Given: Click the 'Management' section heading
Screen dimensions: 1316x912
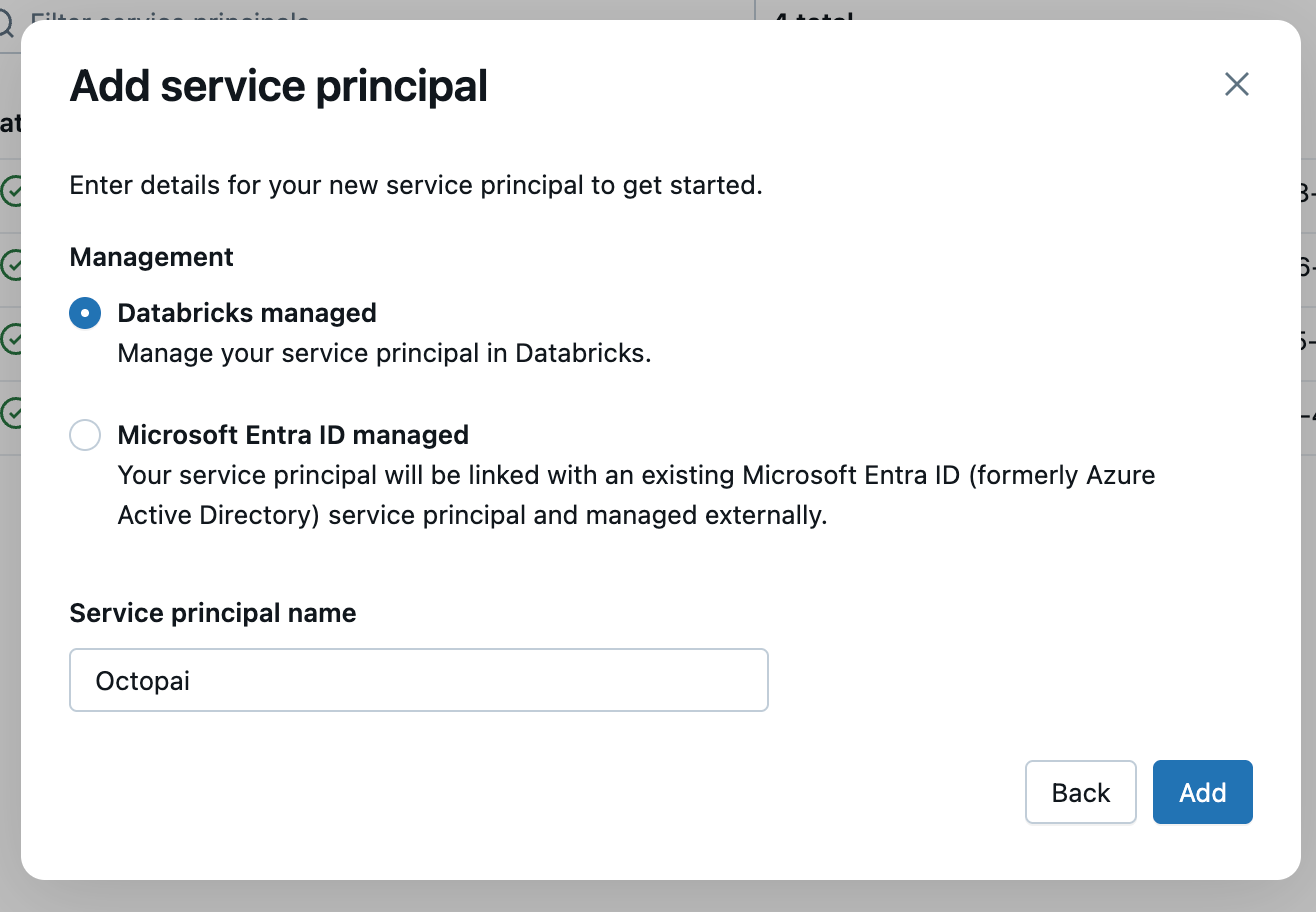Looking at the screenshot, I should tap(151, 257).
